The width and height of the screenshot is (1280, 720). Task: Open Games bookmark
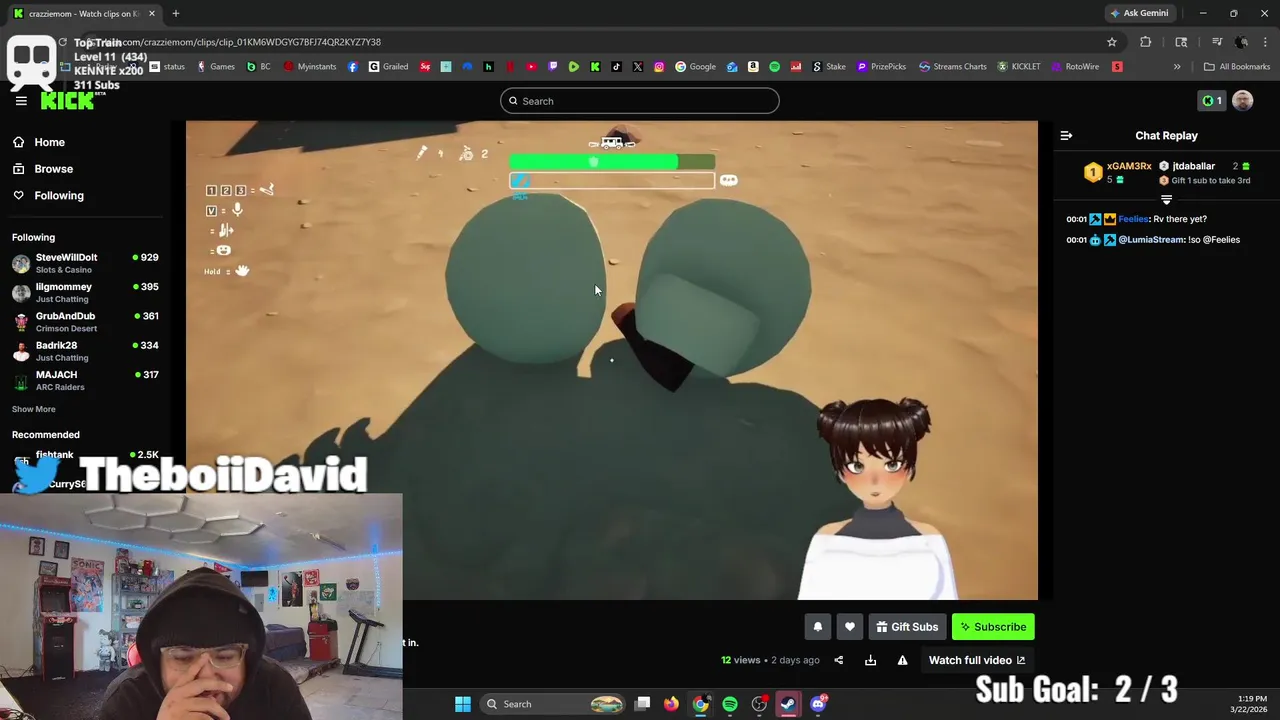click(x=216, y=67)
